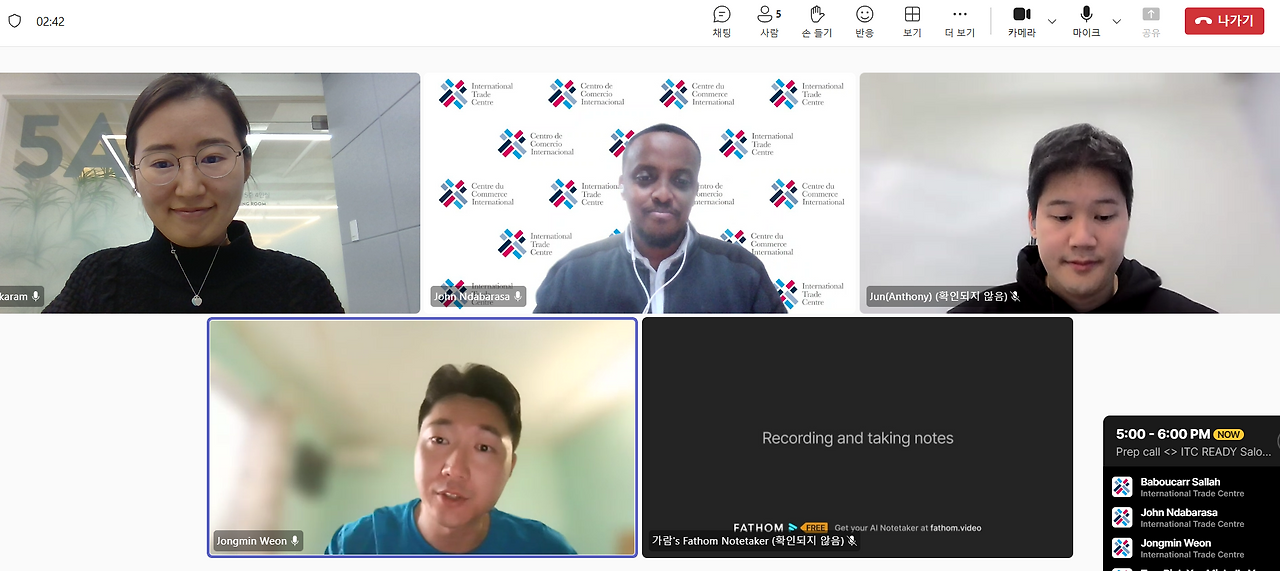This screenshot has width=1280, height=571.
Task: Click ITC logo avatar beside John Ndabarasa in list
Action: click(1122, 517)
